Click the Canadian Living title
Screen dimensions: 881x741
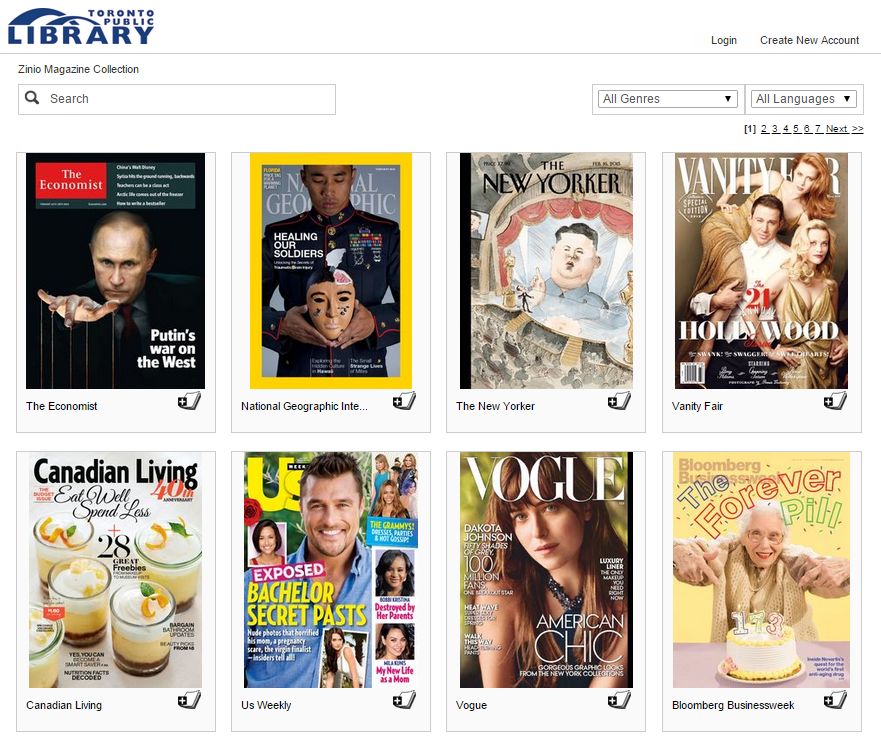point(64,705)
